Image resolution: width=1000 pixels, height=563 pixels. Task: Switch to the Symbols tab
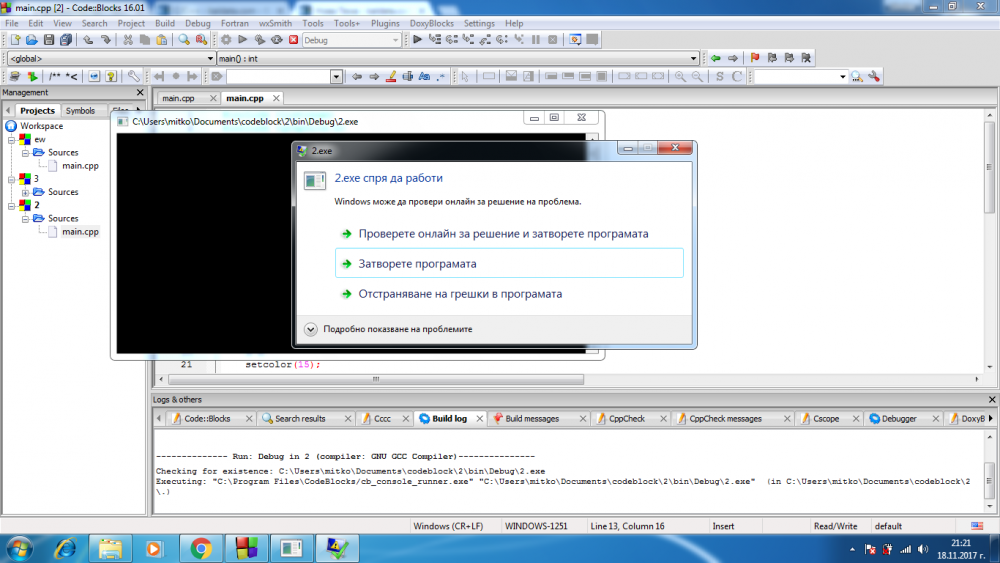point(80,110)
